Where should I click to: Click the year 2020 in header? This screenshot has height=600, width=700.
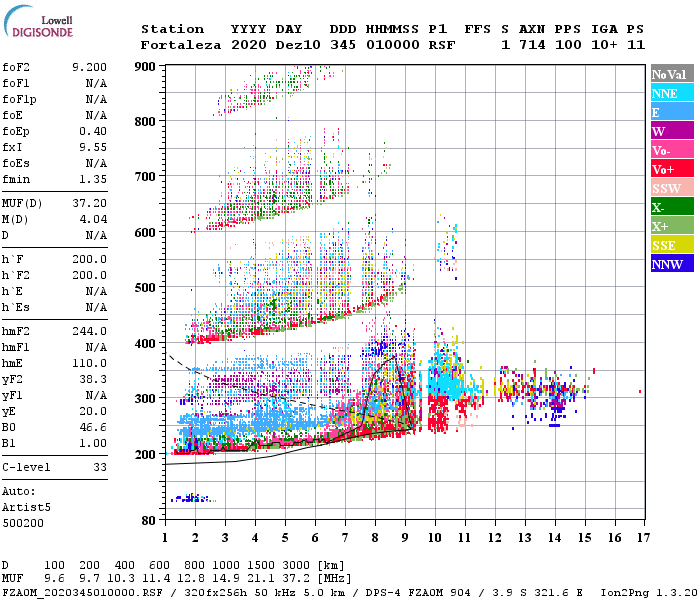[x=249, y=45]
